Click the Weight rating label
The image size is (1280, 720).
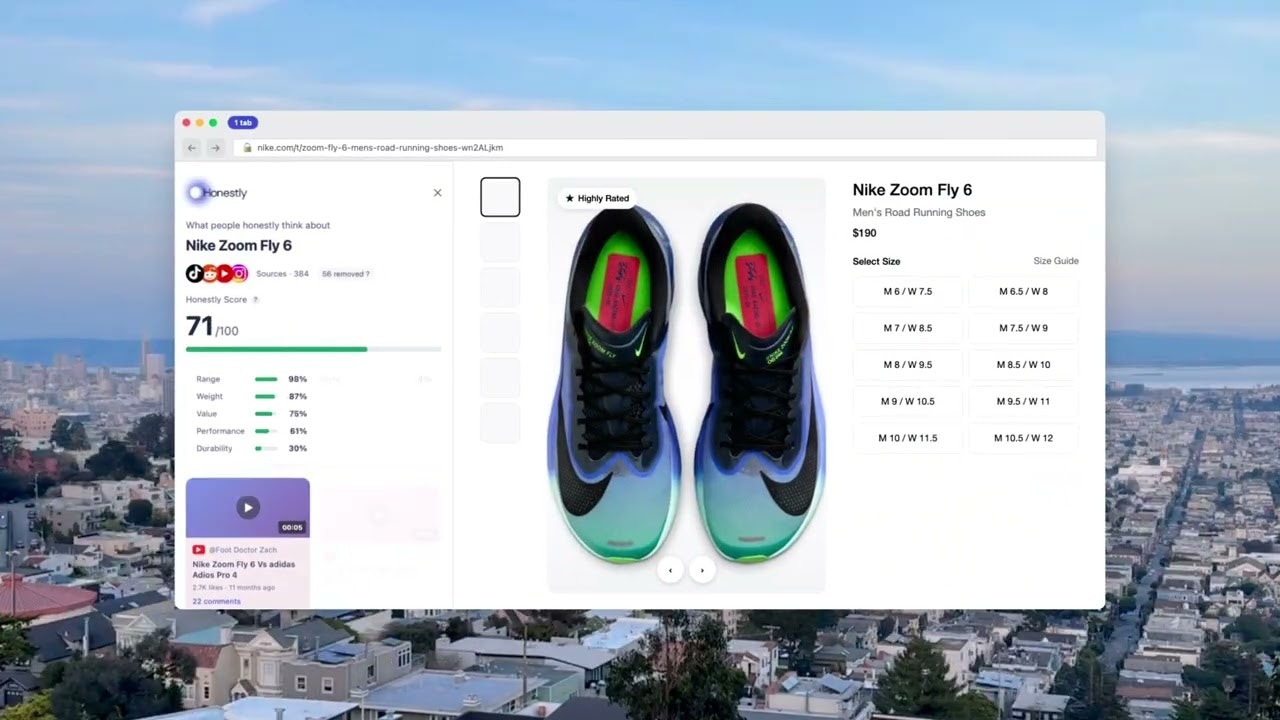point(209,397)
